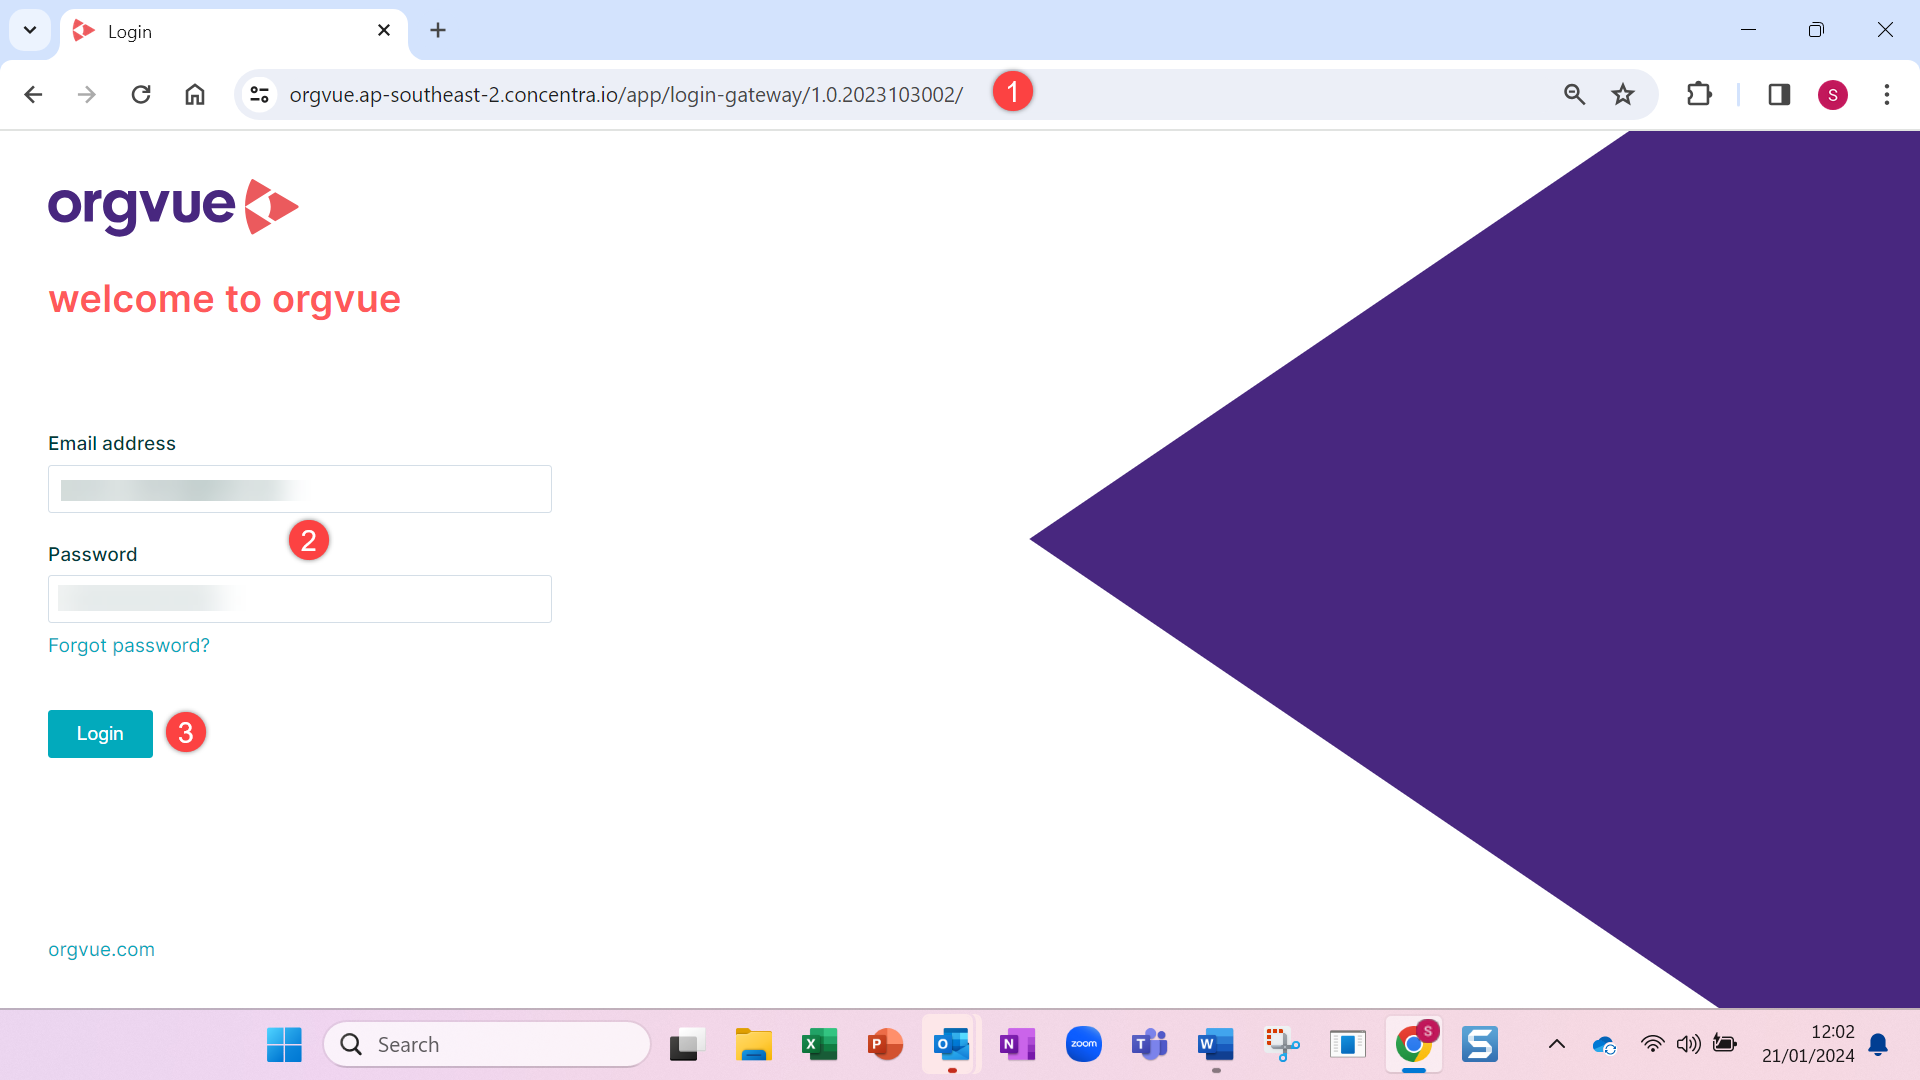Image resolution: width=1920 pixels, height=1080 pixels.
Task: Open the Extensions puzzle icon
Action: pos(1699,94)
